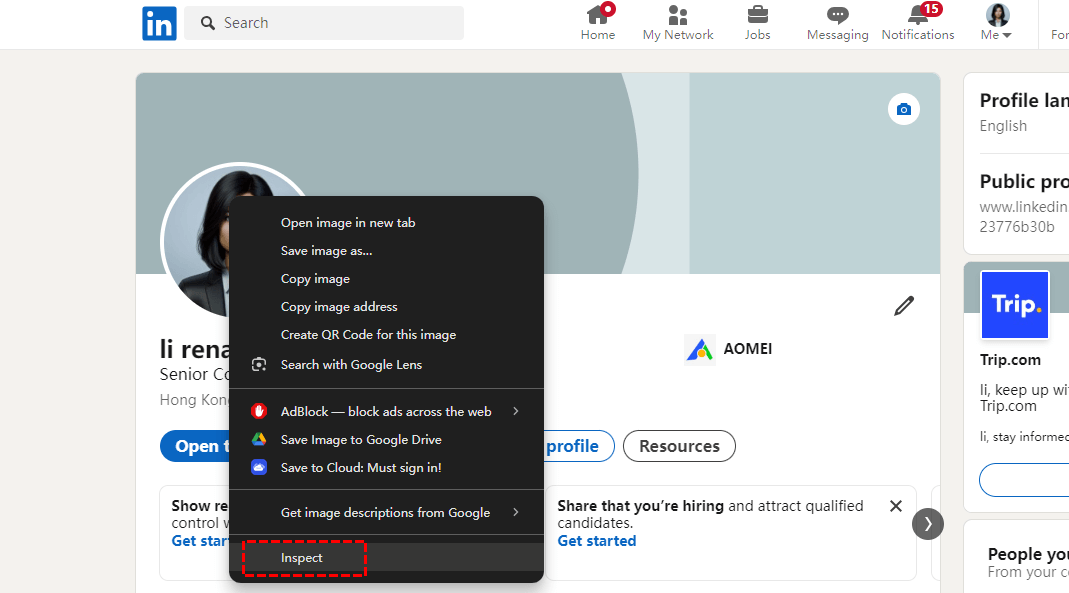Click the Hong Kong location text

coord(194,400)
